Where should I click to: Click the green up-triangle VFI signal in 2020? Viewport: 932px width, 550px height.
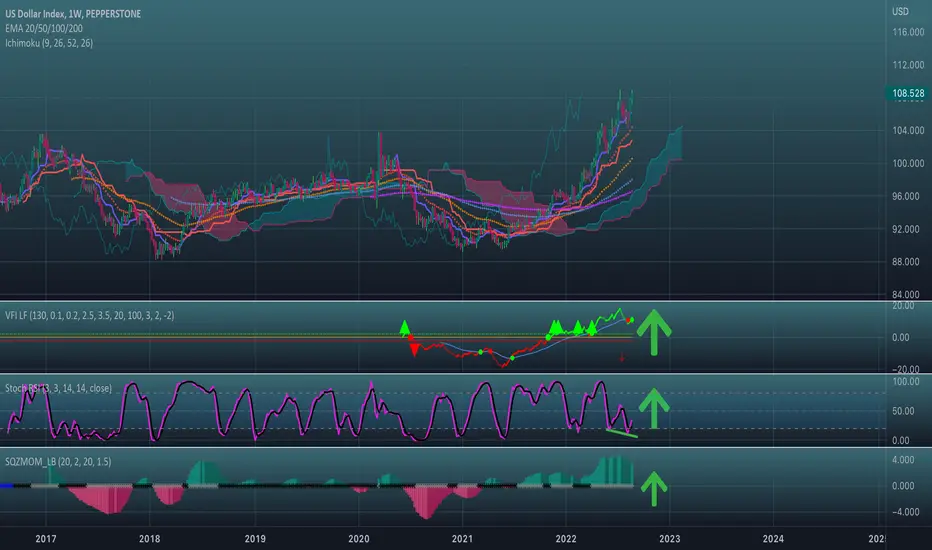(405, 327)
